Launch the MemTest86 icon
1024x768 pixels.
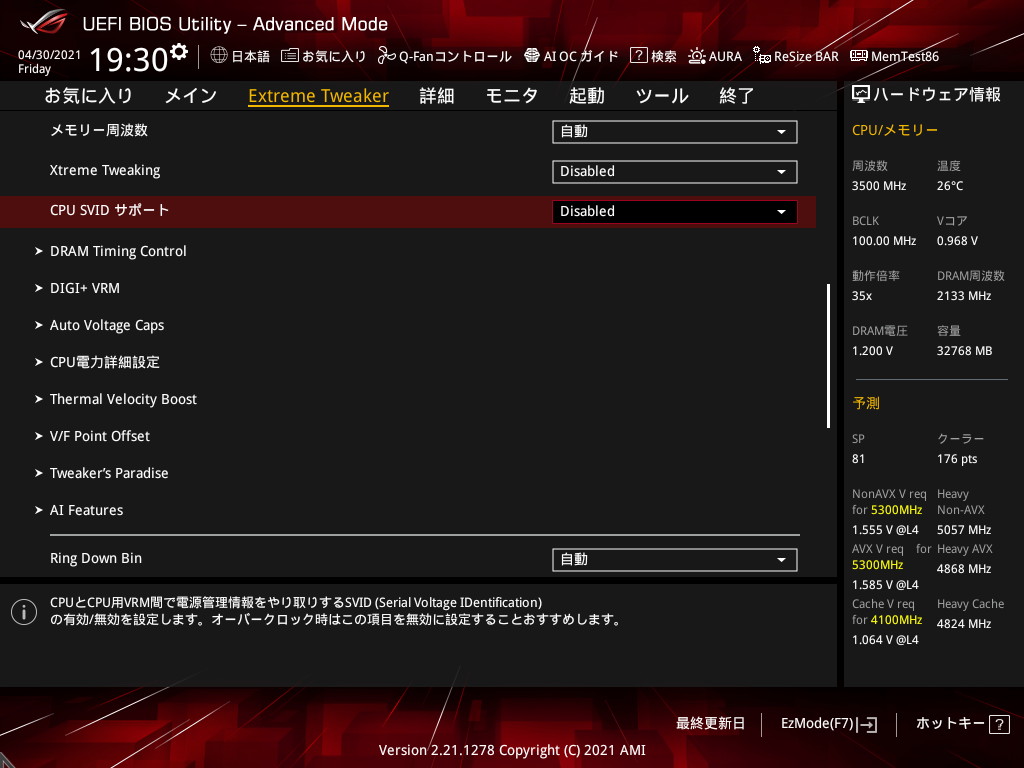[x=859, y=56]
